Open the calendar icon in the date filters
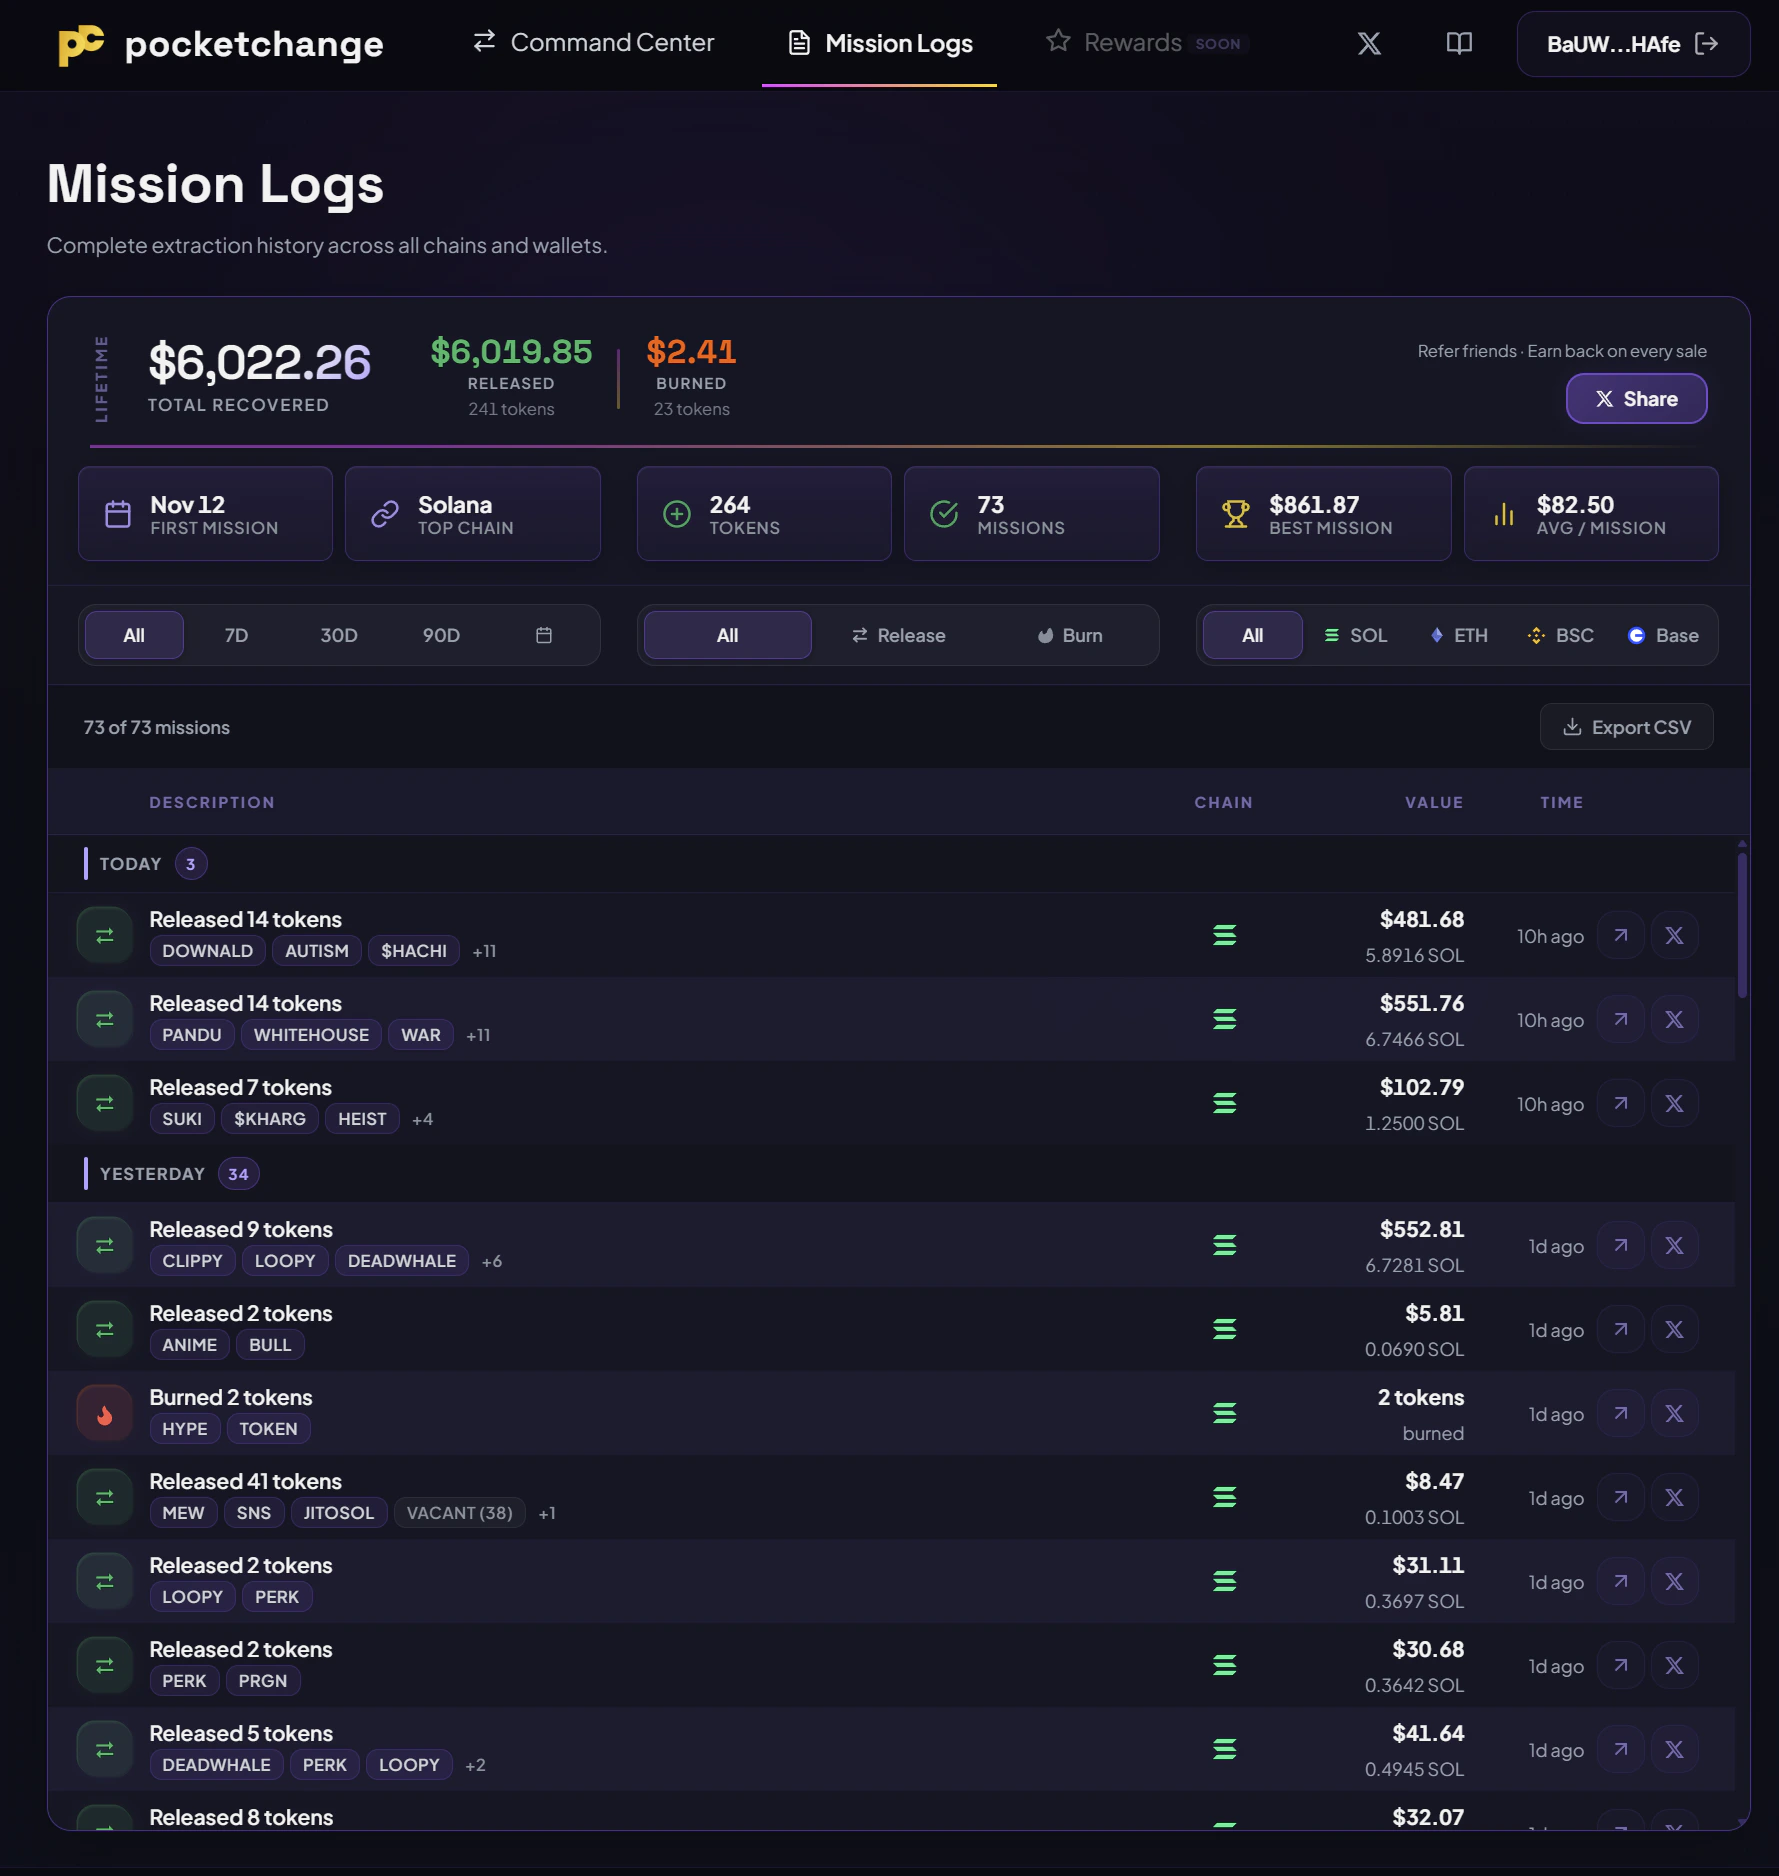Viewport: 1779px width, 1876px height. pyautogui.click(x=543, y=635)
